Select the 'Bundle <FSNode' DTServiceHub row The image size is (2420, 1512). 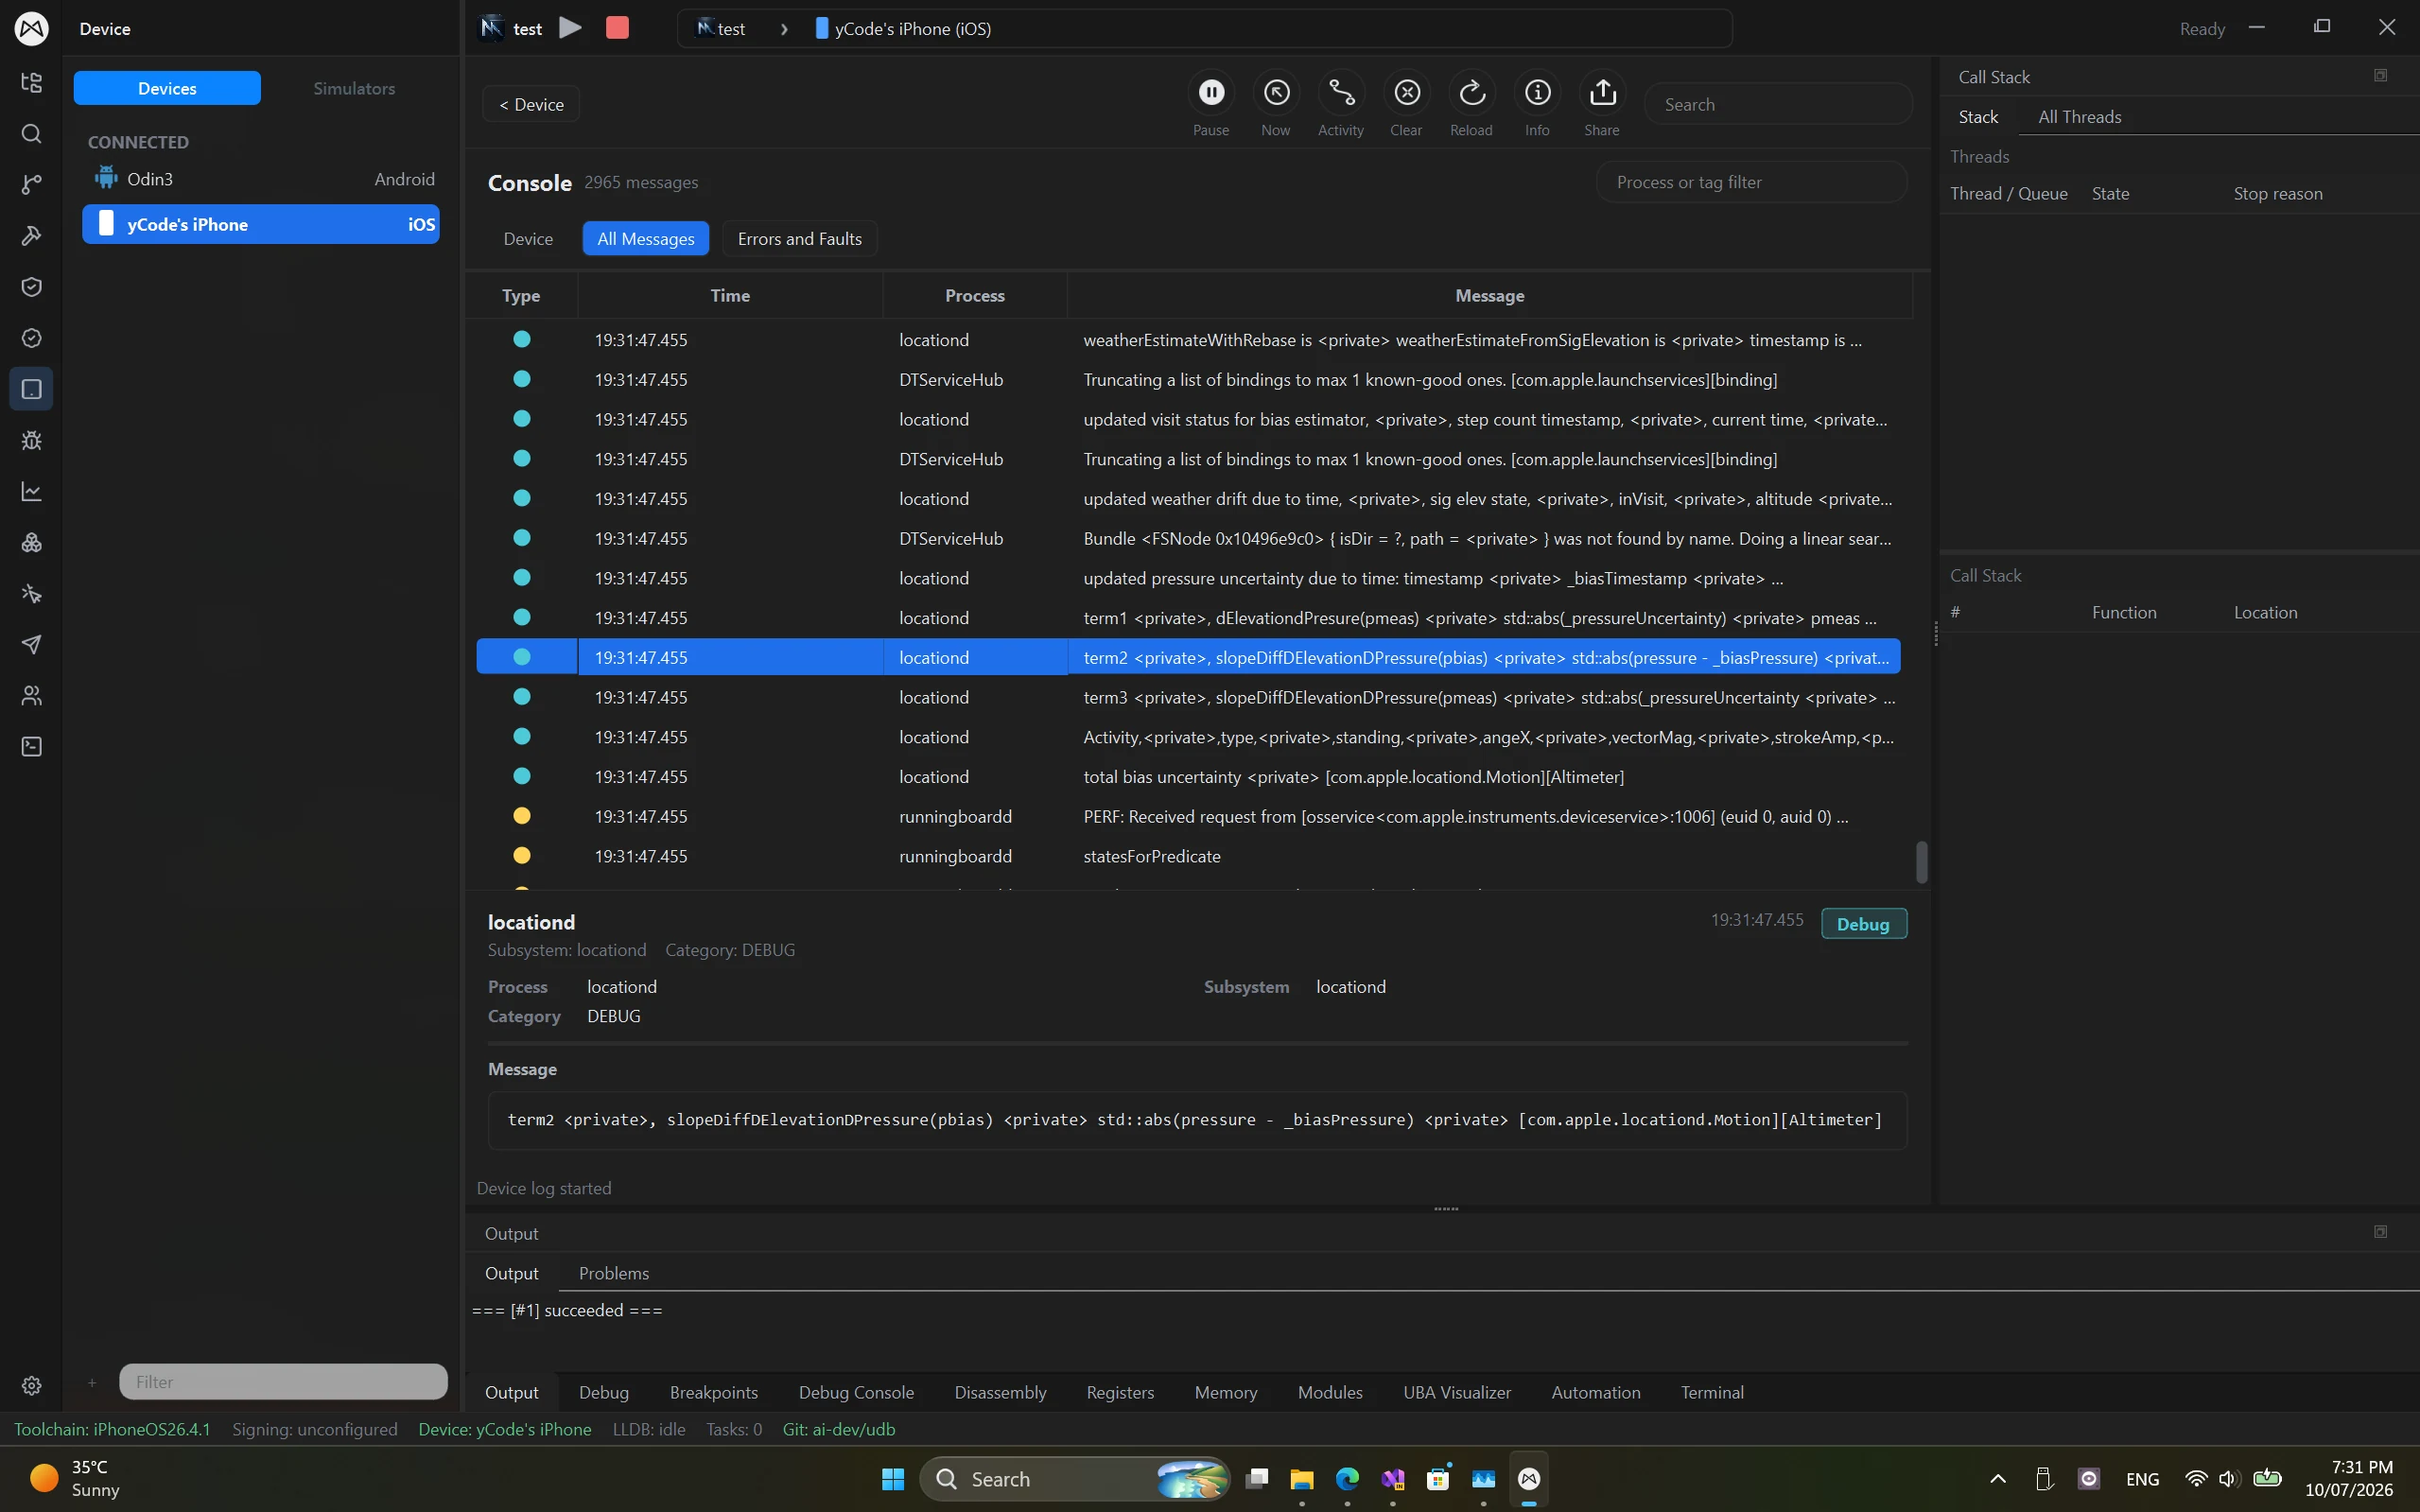(1188, 538)
